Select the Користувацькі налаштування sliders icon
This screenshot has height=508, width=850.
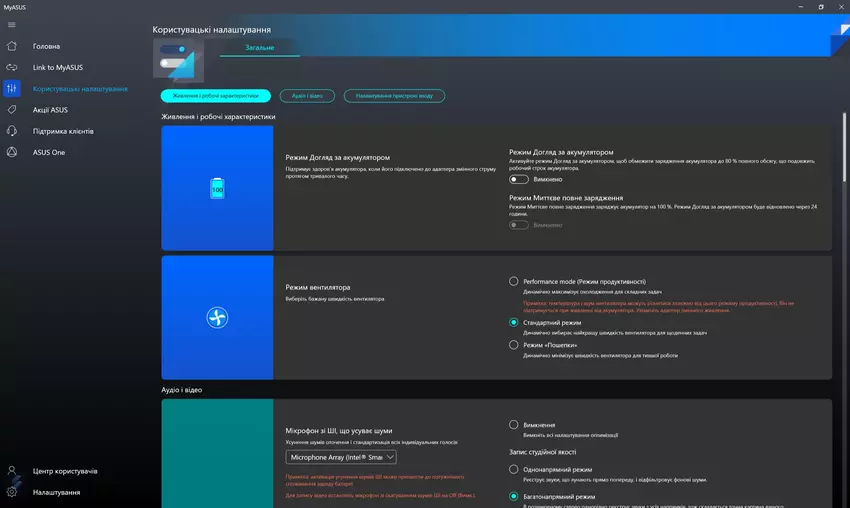[12, 88]
